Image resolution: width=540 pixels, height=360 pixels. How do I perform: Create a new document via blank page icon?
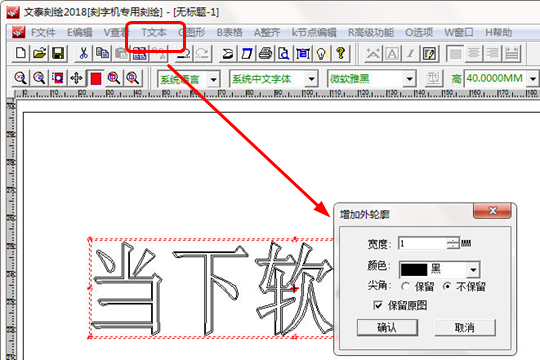21,53
